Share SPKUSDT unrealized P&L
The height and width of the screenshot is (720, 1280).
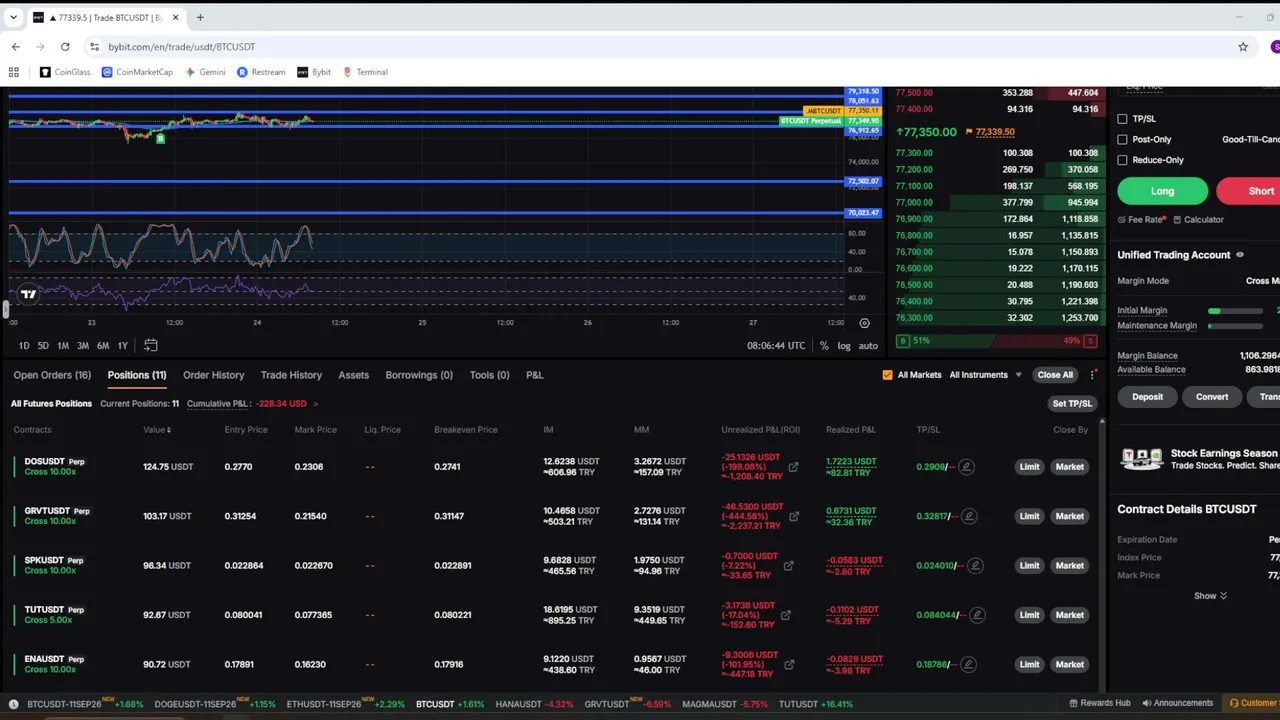pyautogui.click(x=788, y=566)
